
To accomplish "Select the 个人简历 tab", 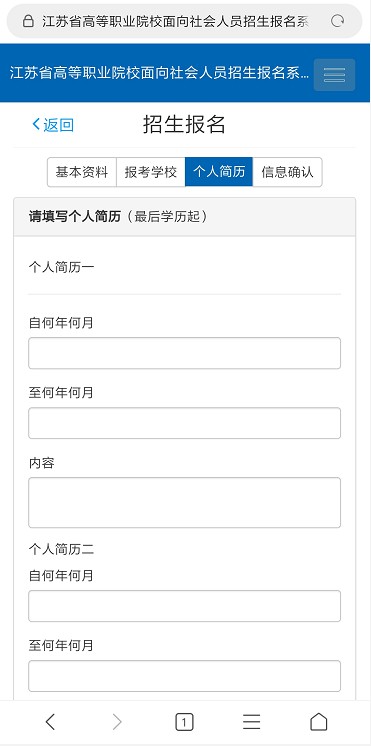I will point(219,172).
